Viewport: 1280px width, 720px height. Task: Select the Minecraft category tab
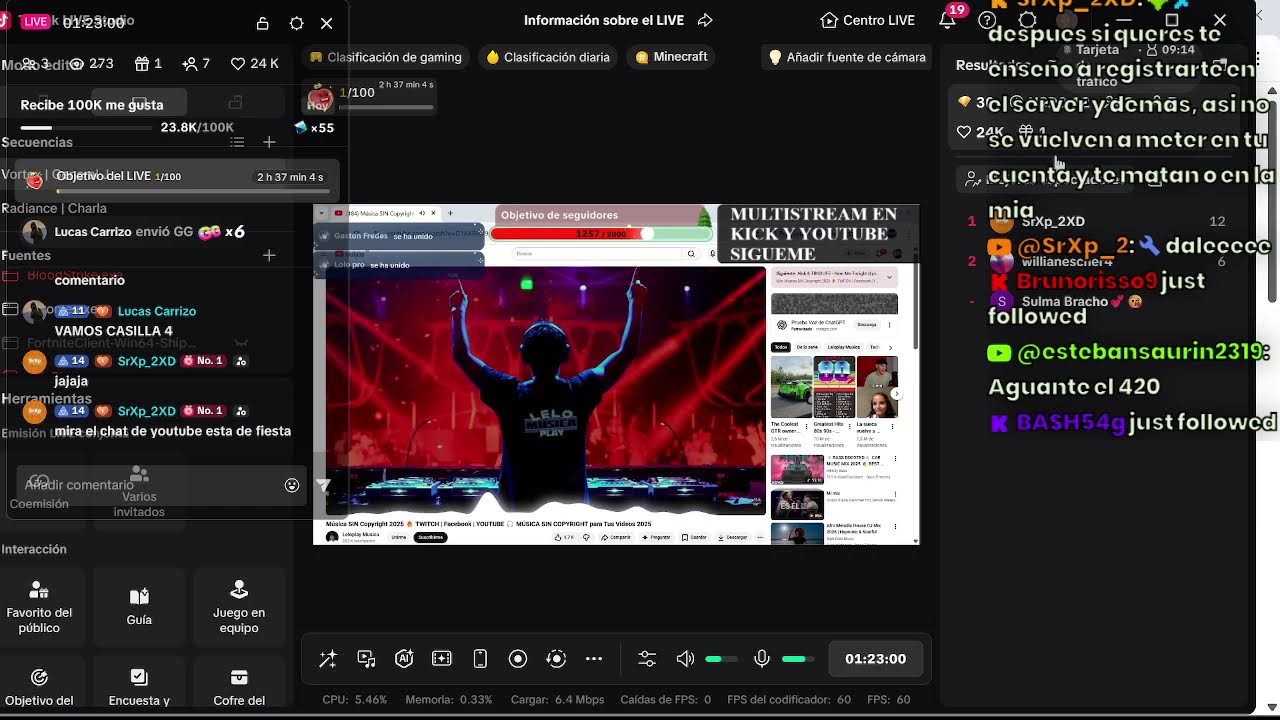[x=672, y=57]
